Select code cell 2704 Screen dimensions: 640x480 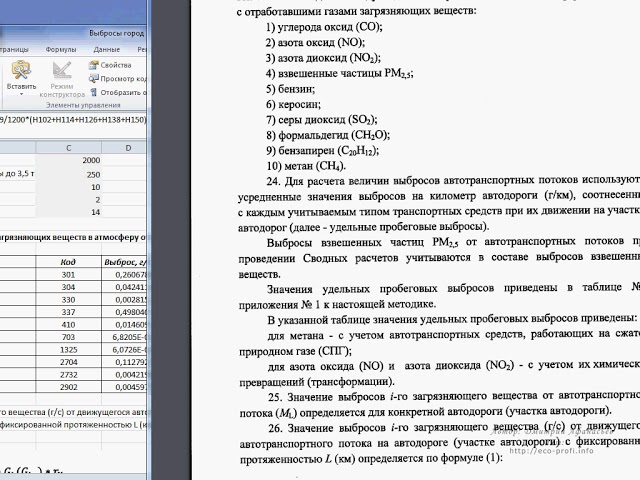click(68, 362)
